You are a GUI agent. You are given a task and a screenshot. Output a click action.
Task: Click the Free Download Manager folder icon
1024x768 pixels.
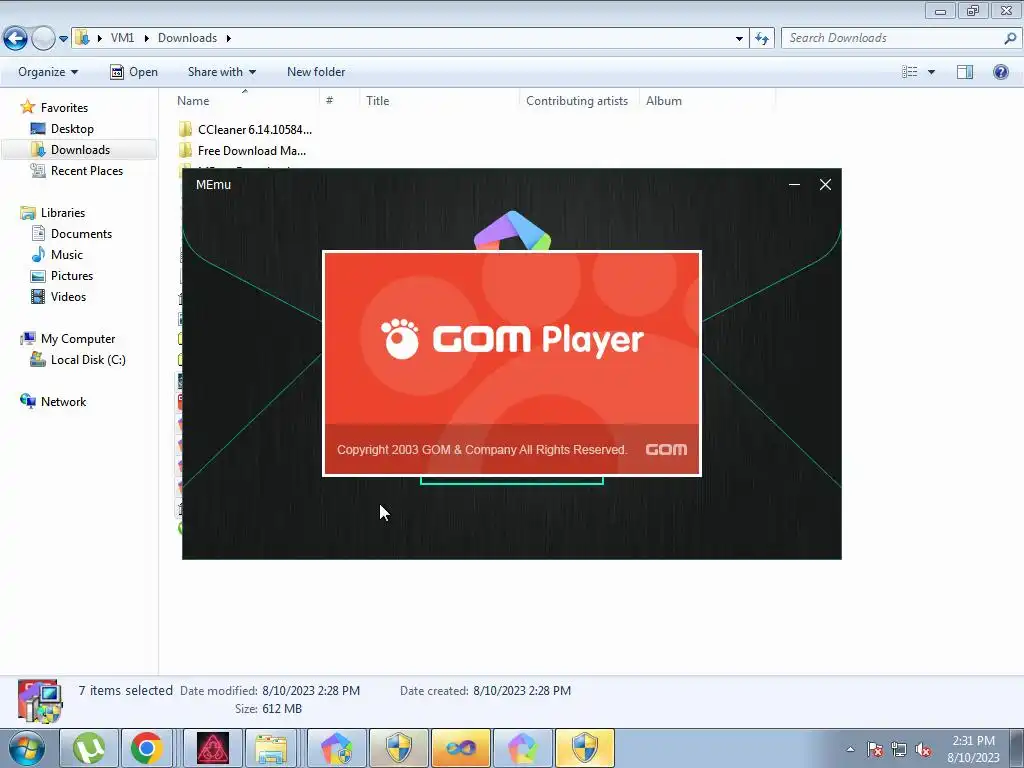pos(185,150)
